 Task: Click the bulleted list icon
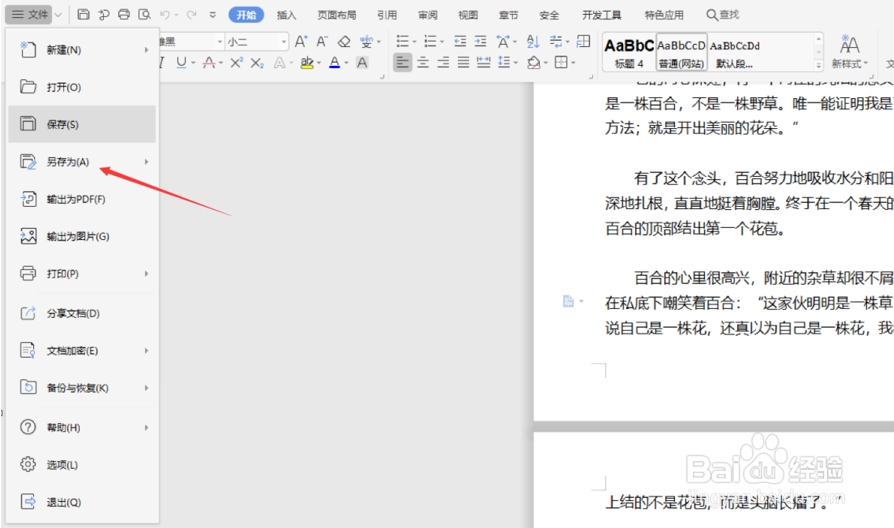(x=403, y=42)
